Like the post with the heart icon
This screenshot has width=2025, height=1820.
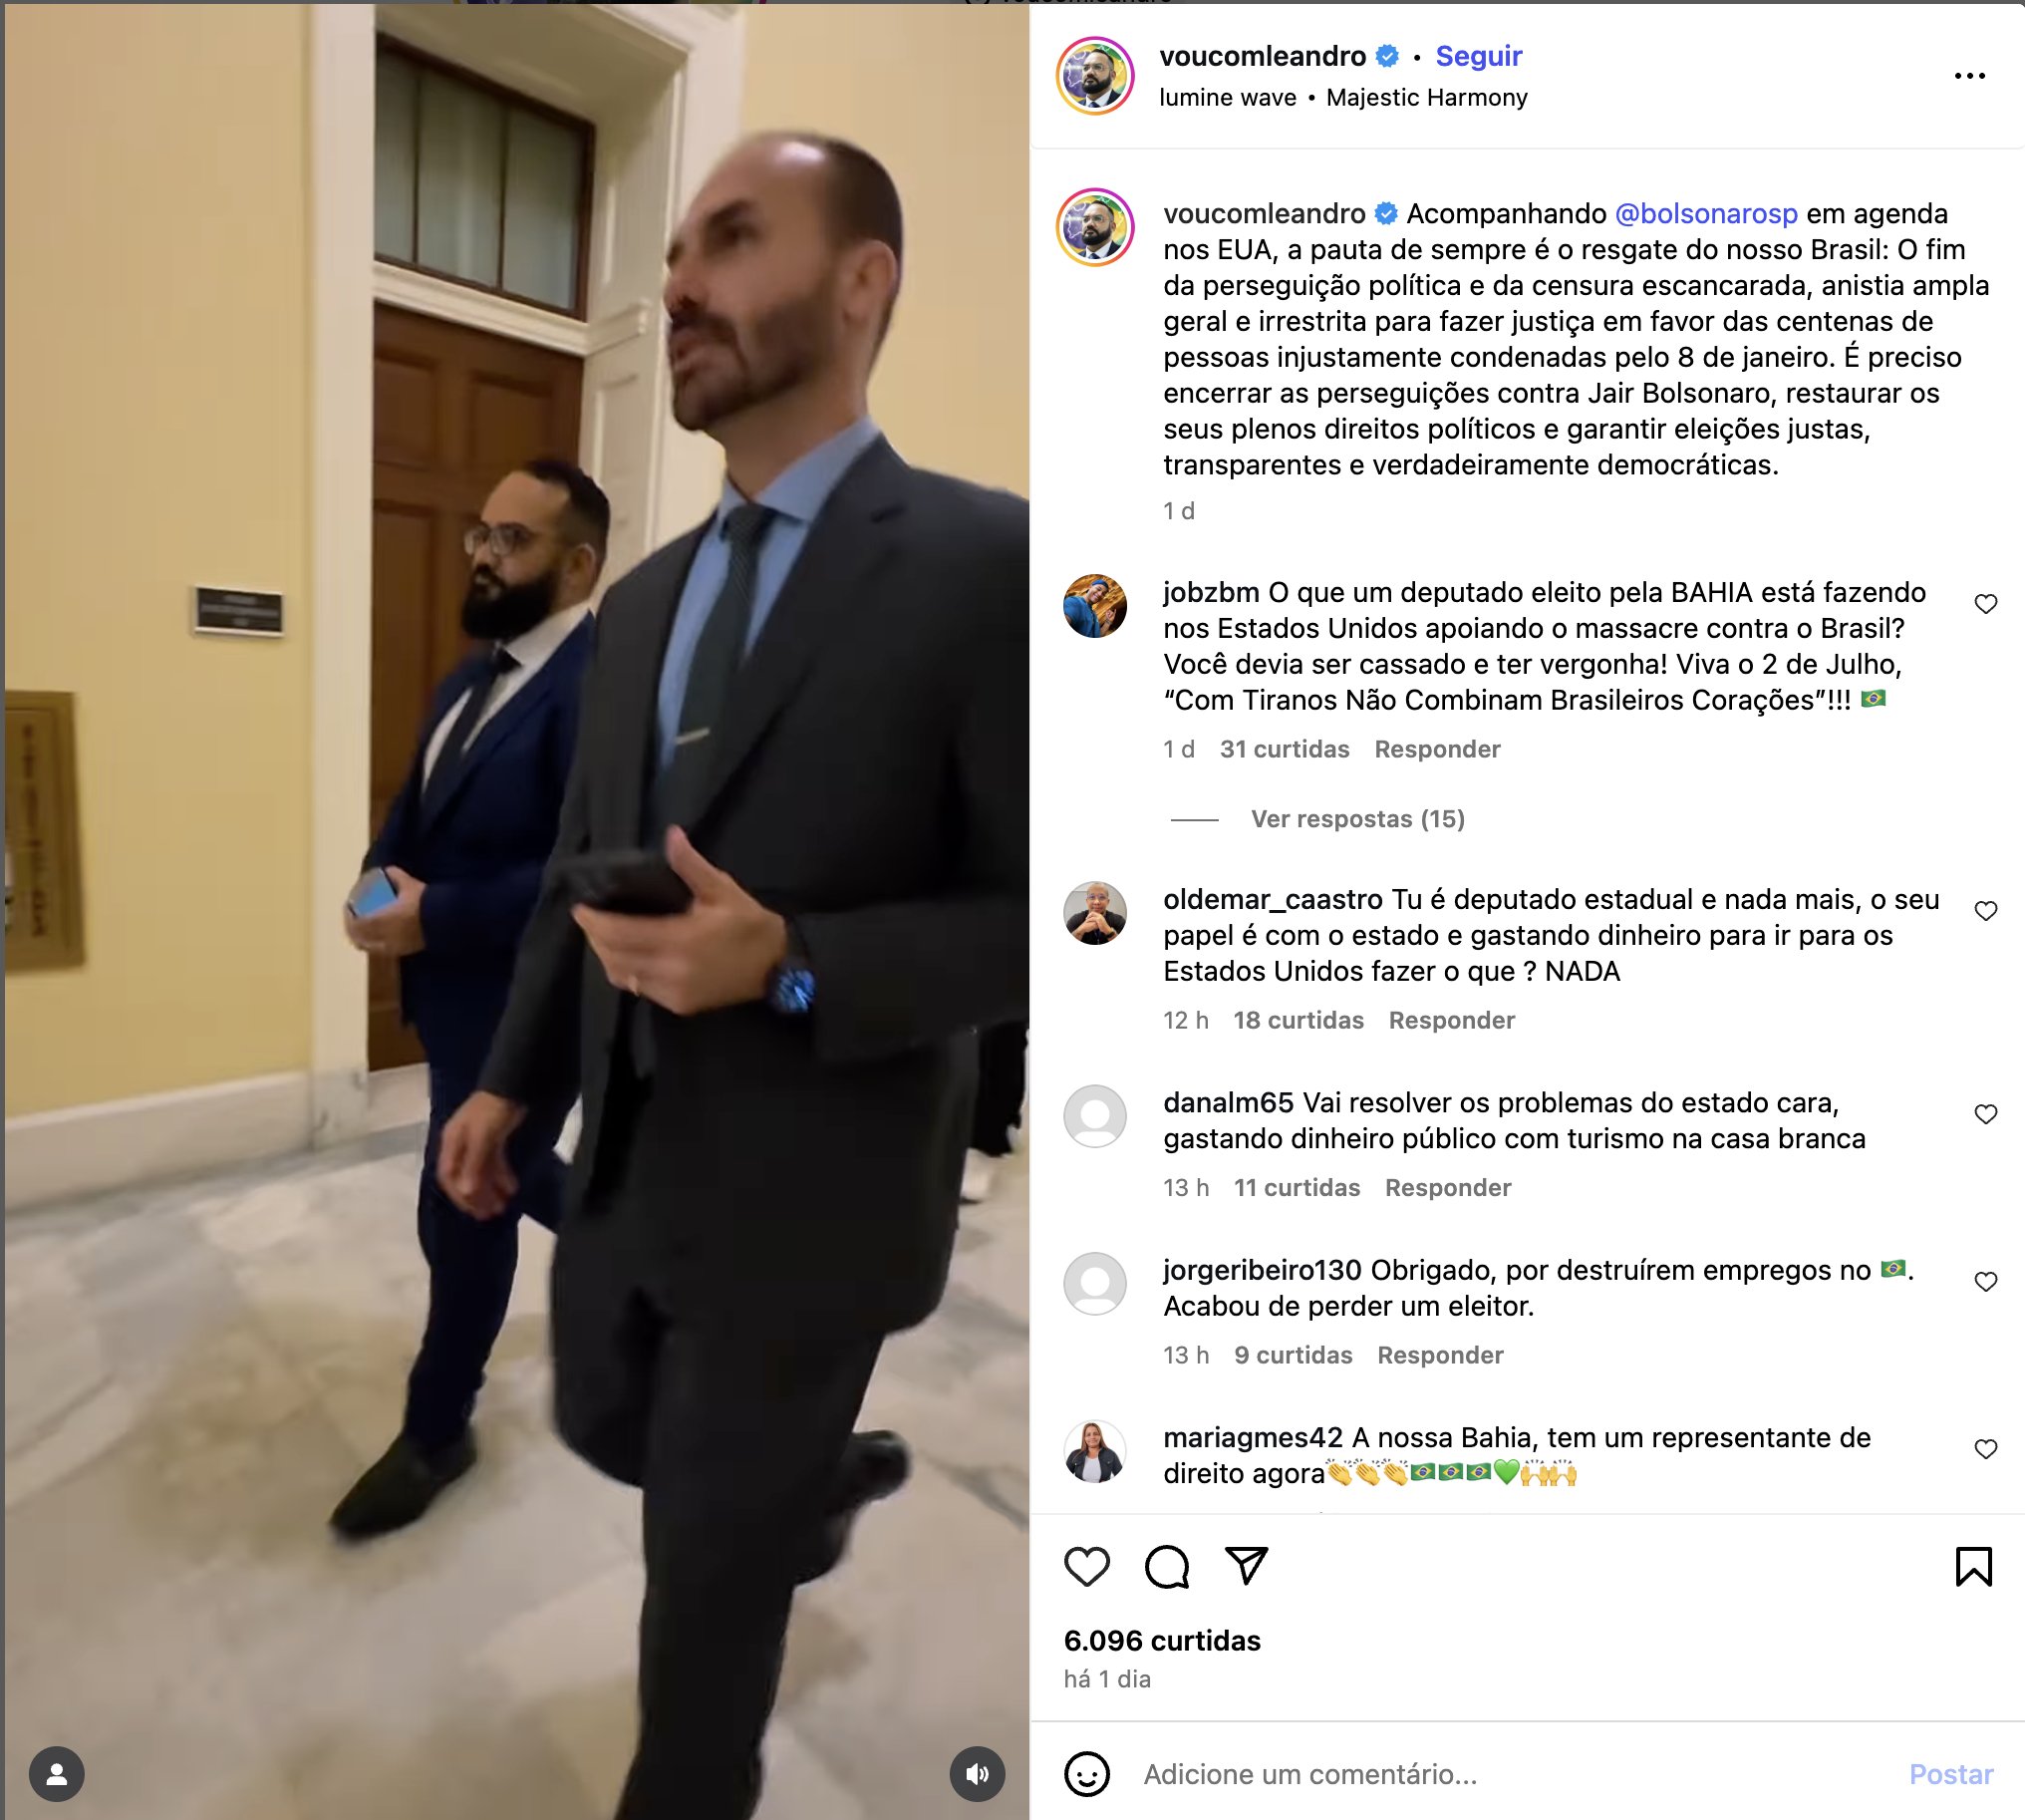click(1087, 1567)
